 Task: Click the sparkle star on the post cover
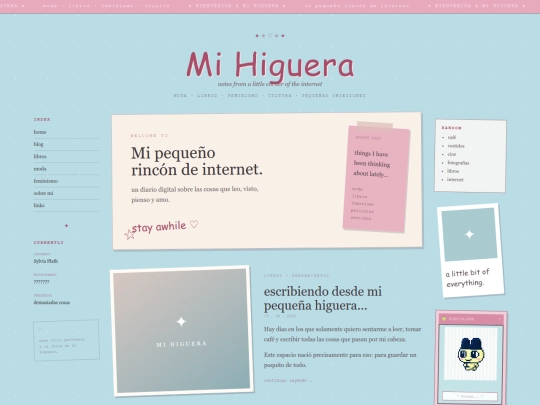coord(181,322)
